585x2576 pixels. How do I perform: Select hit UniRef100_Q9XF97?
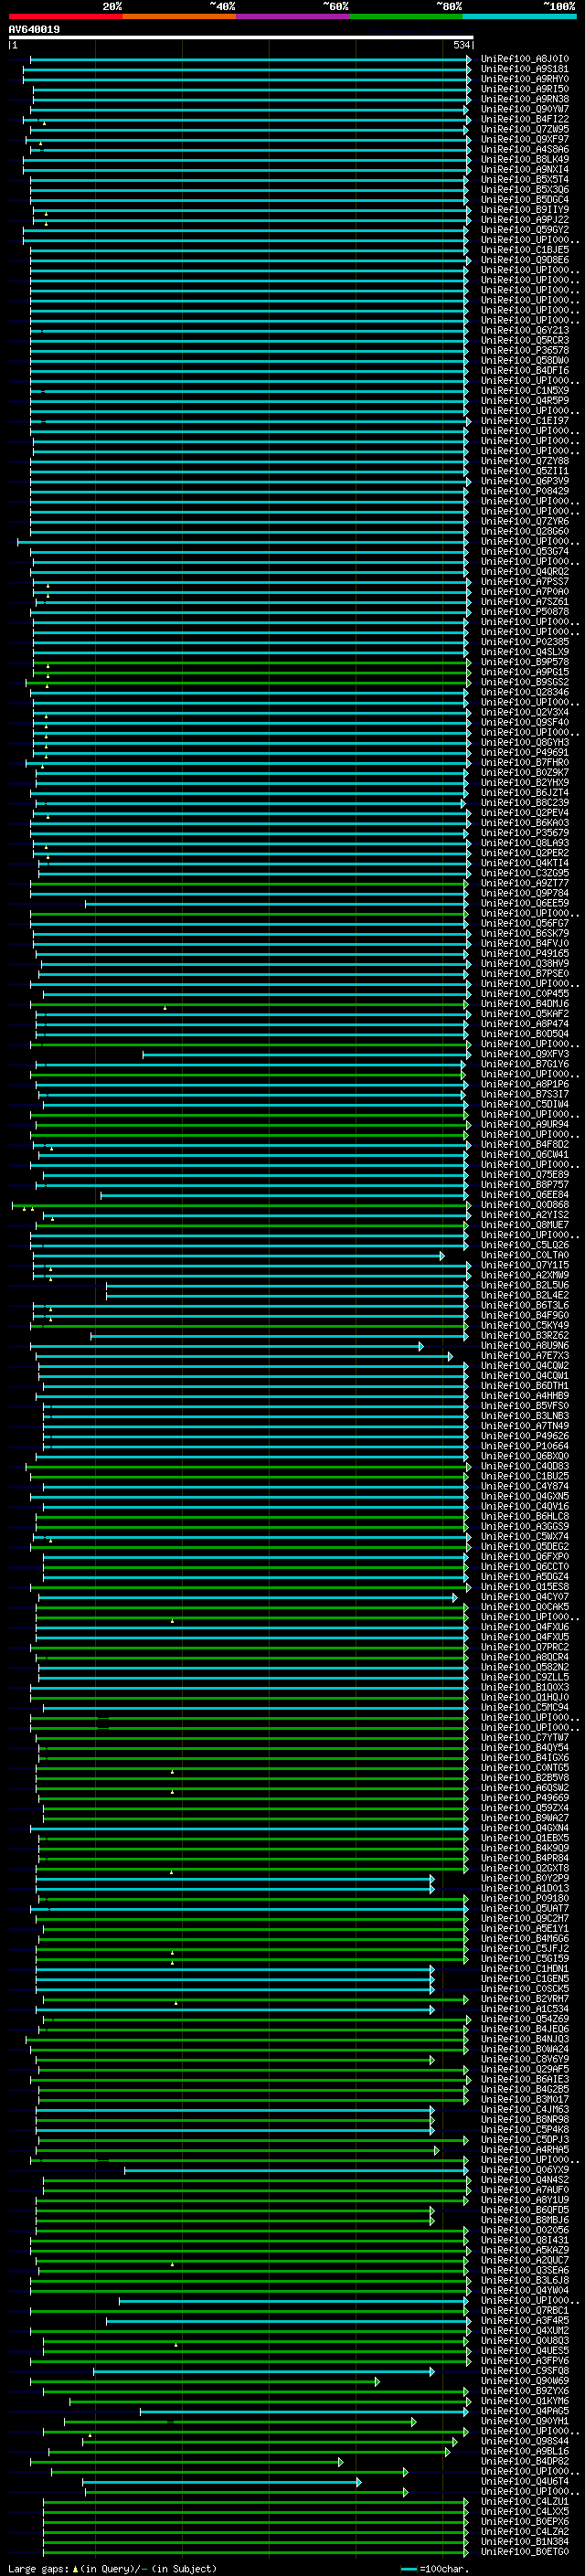525,139
